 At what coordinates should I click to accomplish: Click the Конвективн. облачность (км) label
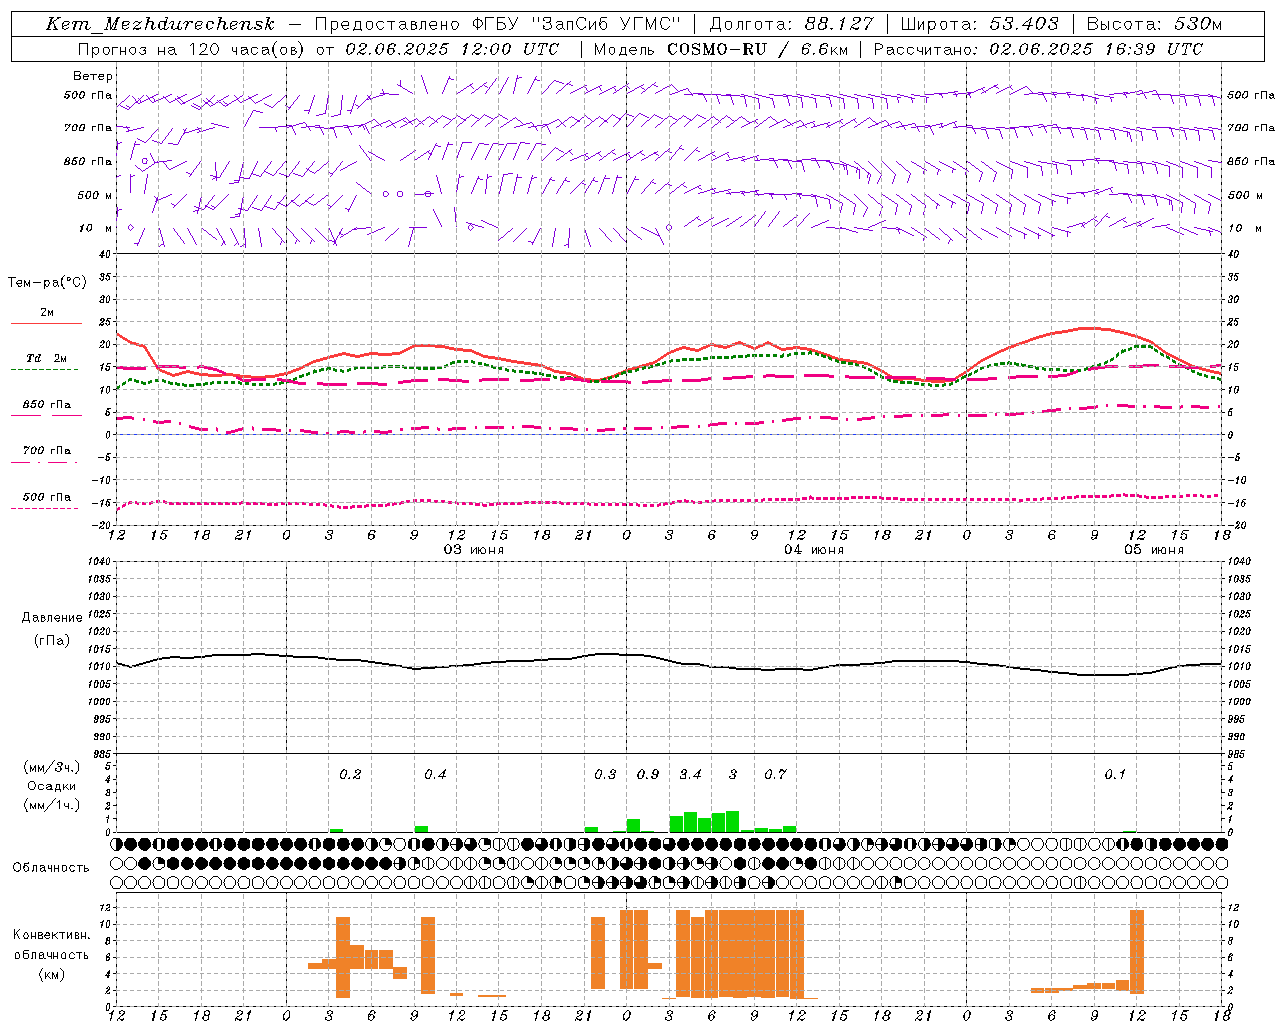pyautogui.click(x=51, y=954)
